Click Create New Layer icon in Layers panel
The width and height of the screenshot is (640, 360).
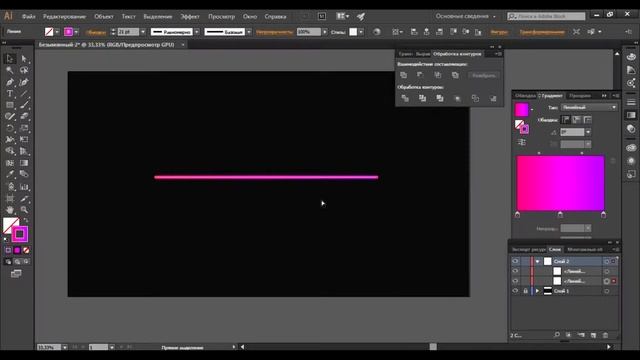click(x=593, y=335)
